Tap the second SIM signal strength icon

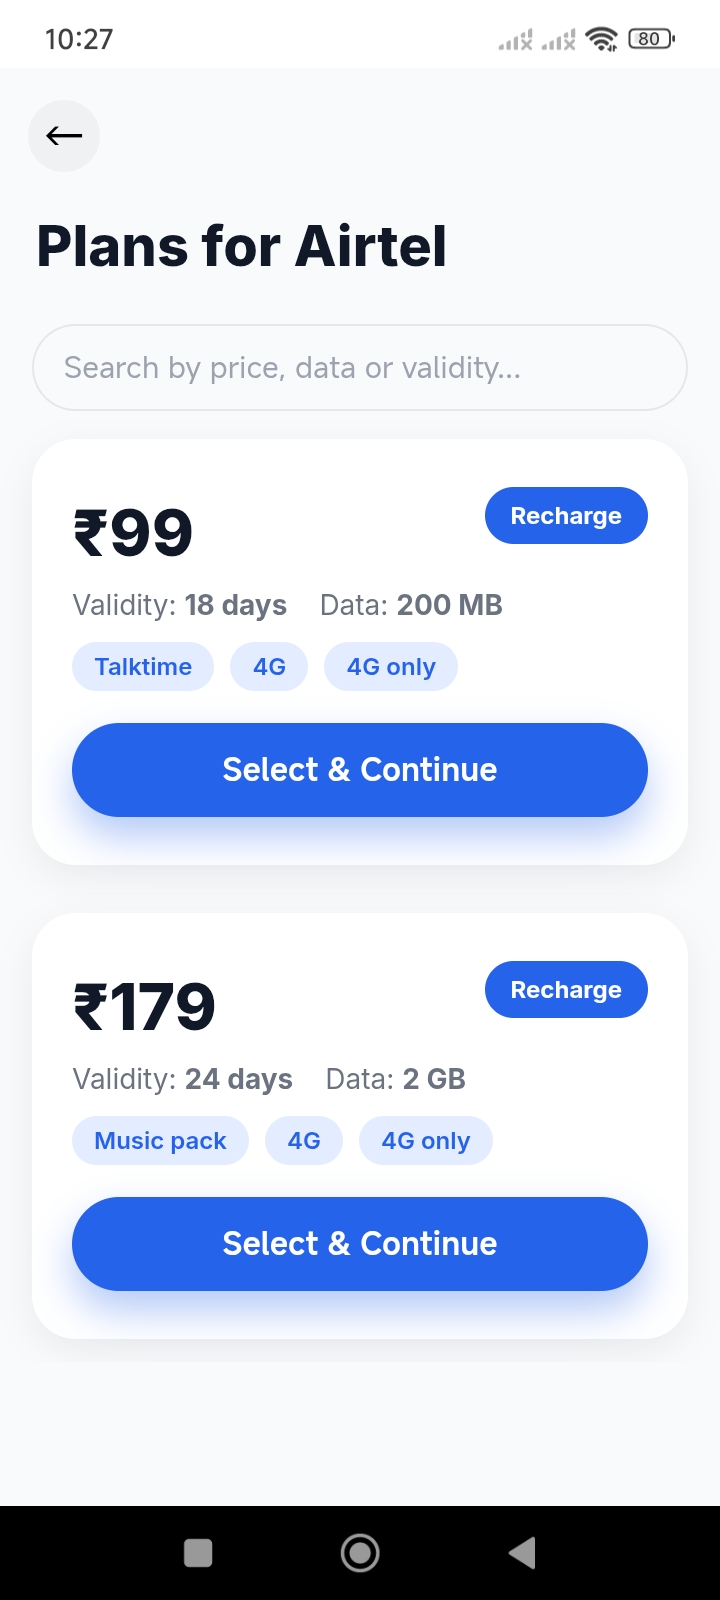tap(559, 40)
